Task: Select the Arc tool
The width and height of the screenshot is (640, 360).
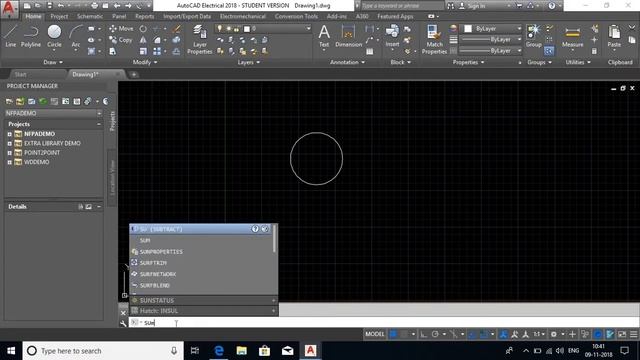Action: pos(76,36)
